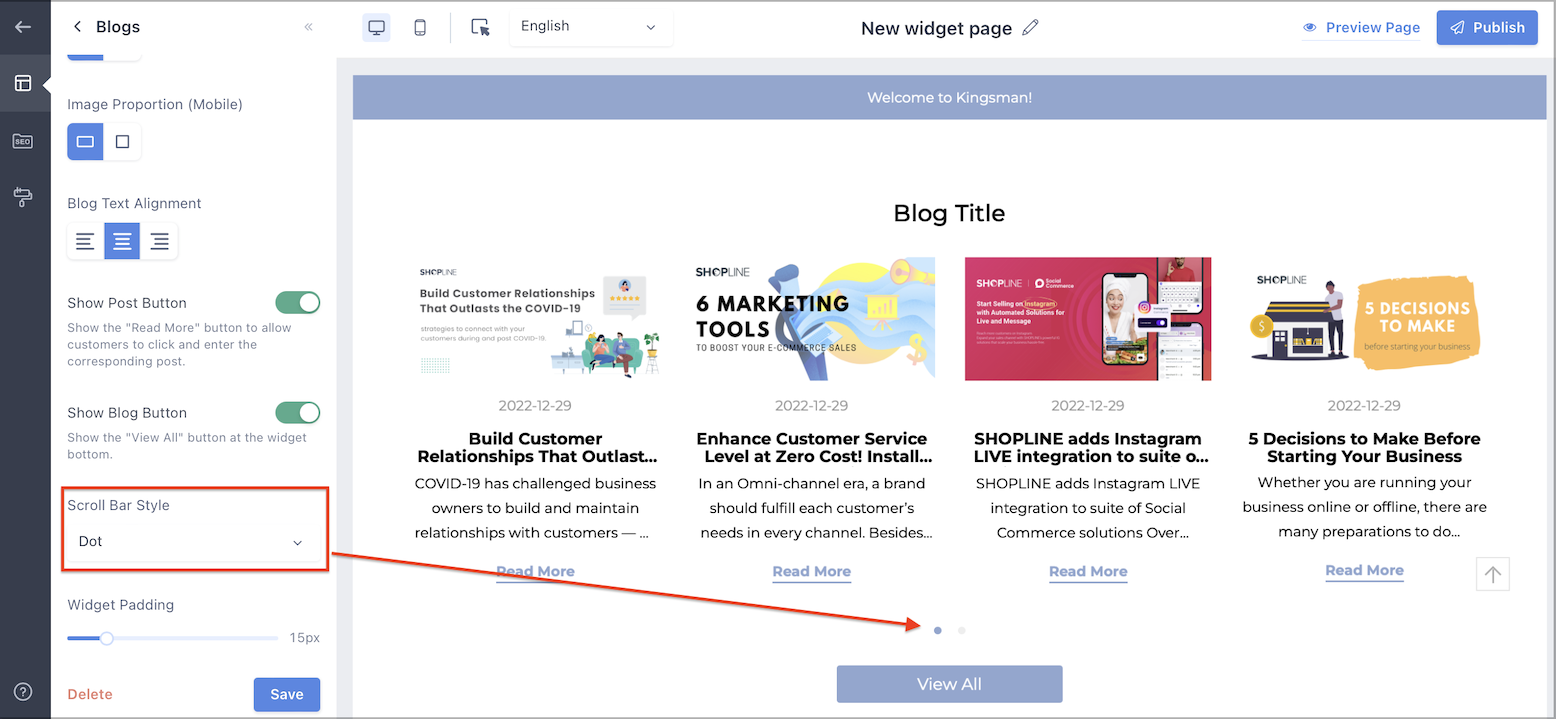Screen dimensions: 1556x719
Task: Click the View All blogs button
Action: click(x=949, y=684)
